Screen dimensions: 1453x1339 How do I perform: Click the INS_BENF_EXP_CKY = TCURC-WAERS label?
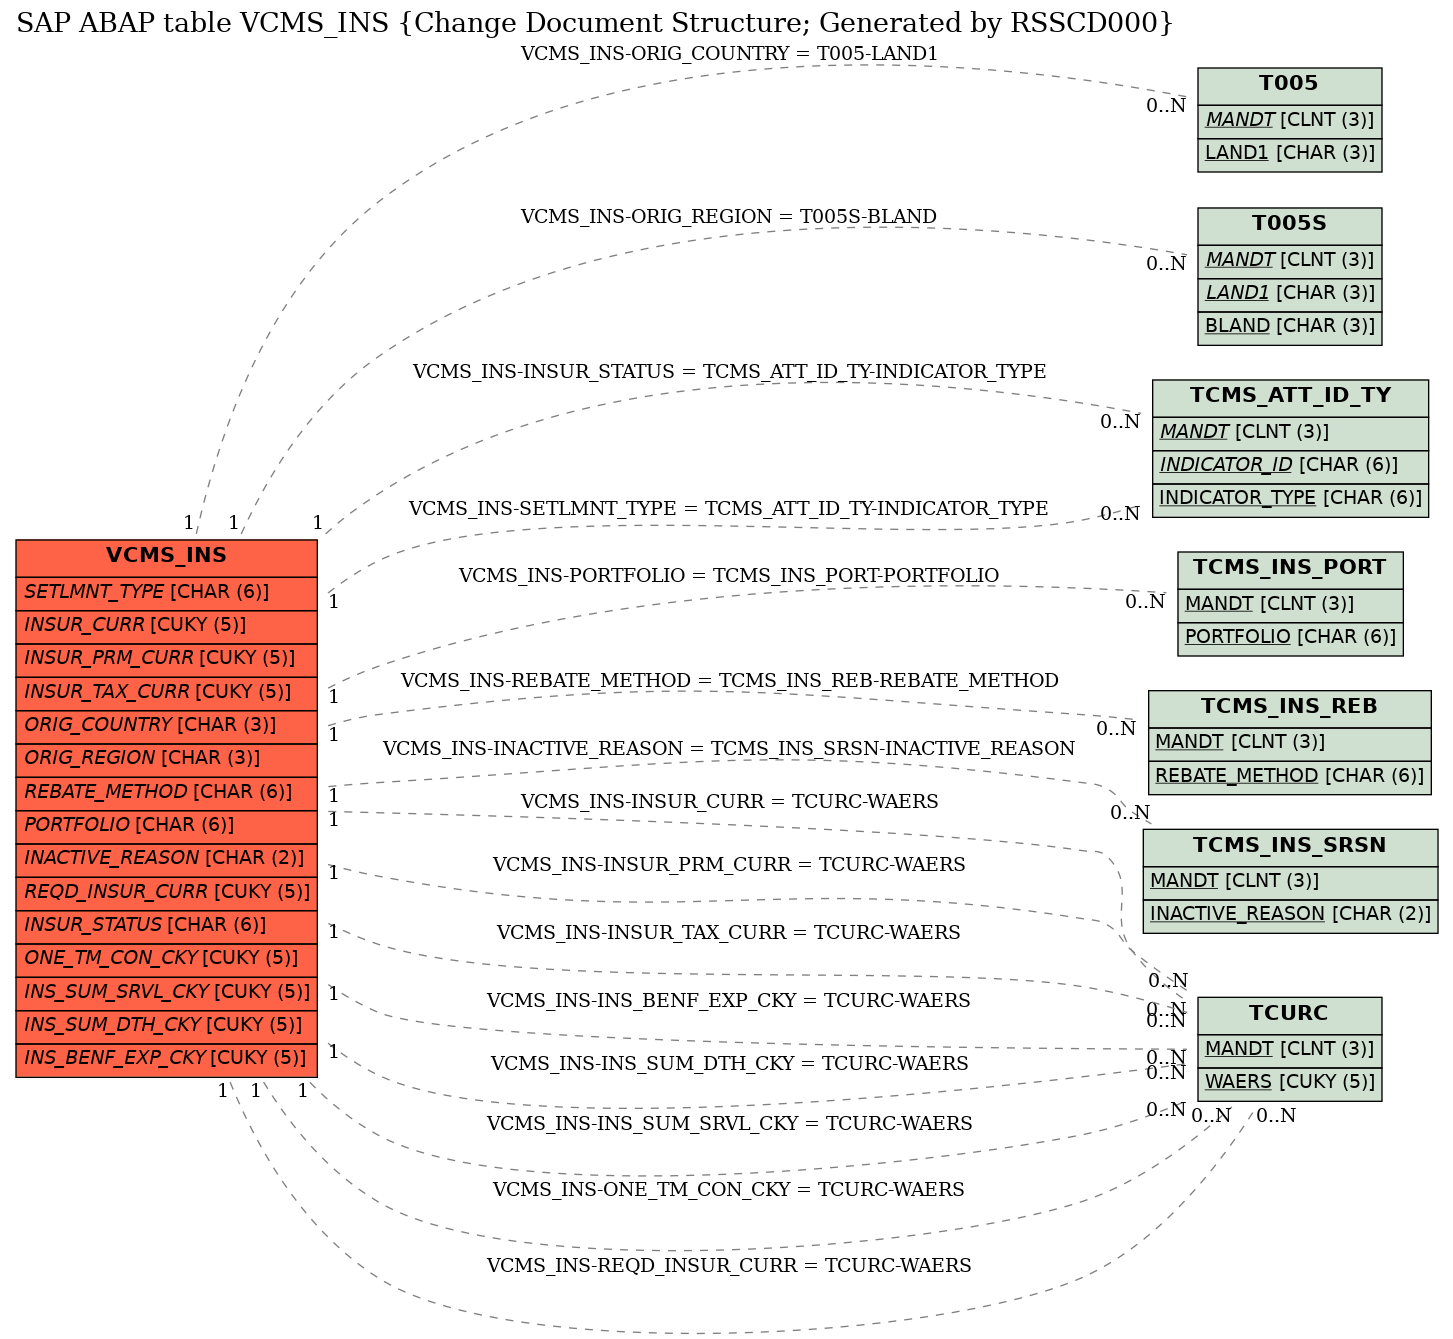pyautogui.click(x=729, y=1001)
